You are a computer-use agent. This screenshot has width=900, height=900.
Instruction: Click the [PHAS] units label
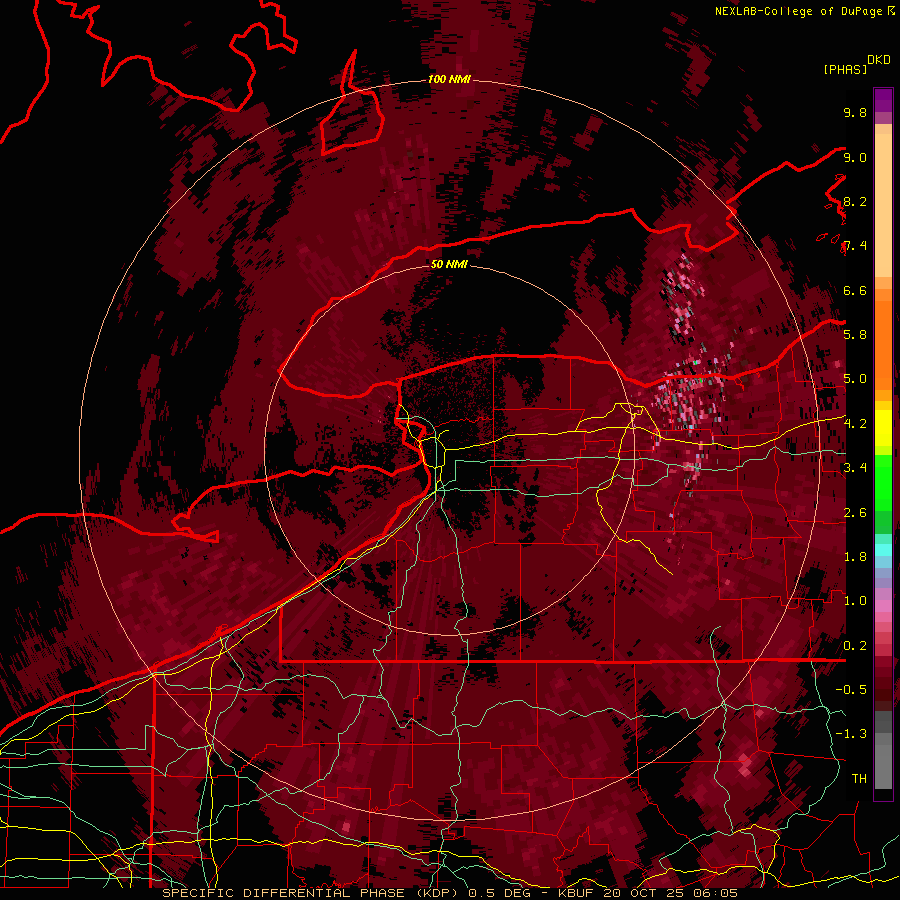pyautogui.click(x=845, y=69)
